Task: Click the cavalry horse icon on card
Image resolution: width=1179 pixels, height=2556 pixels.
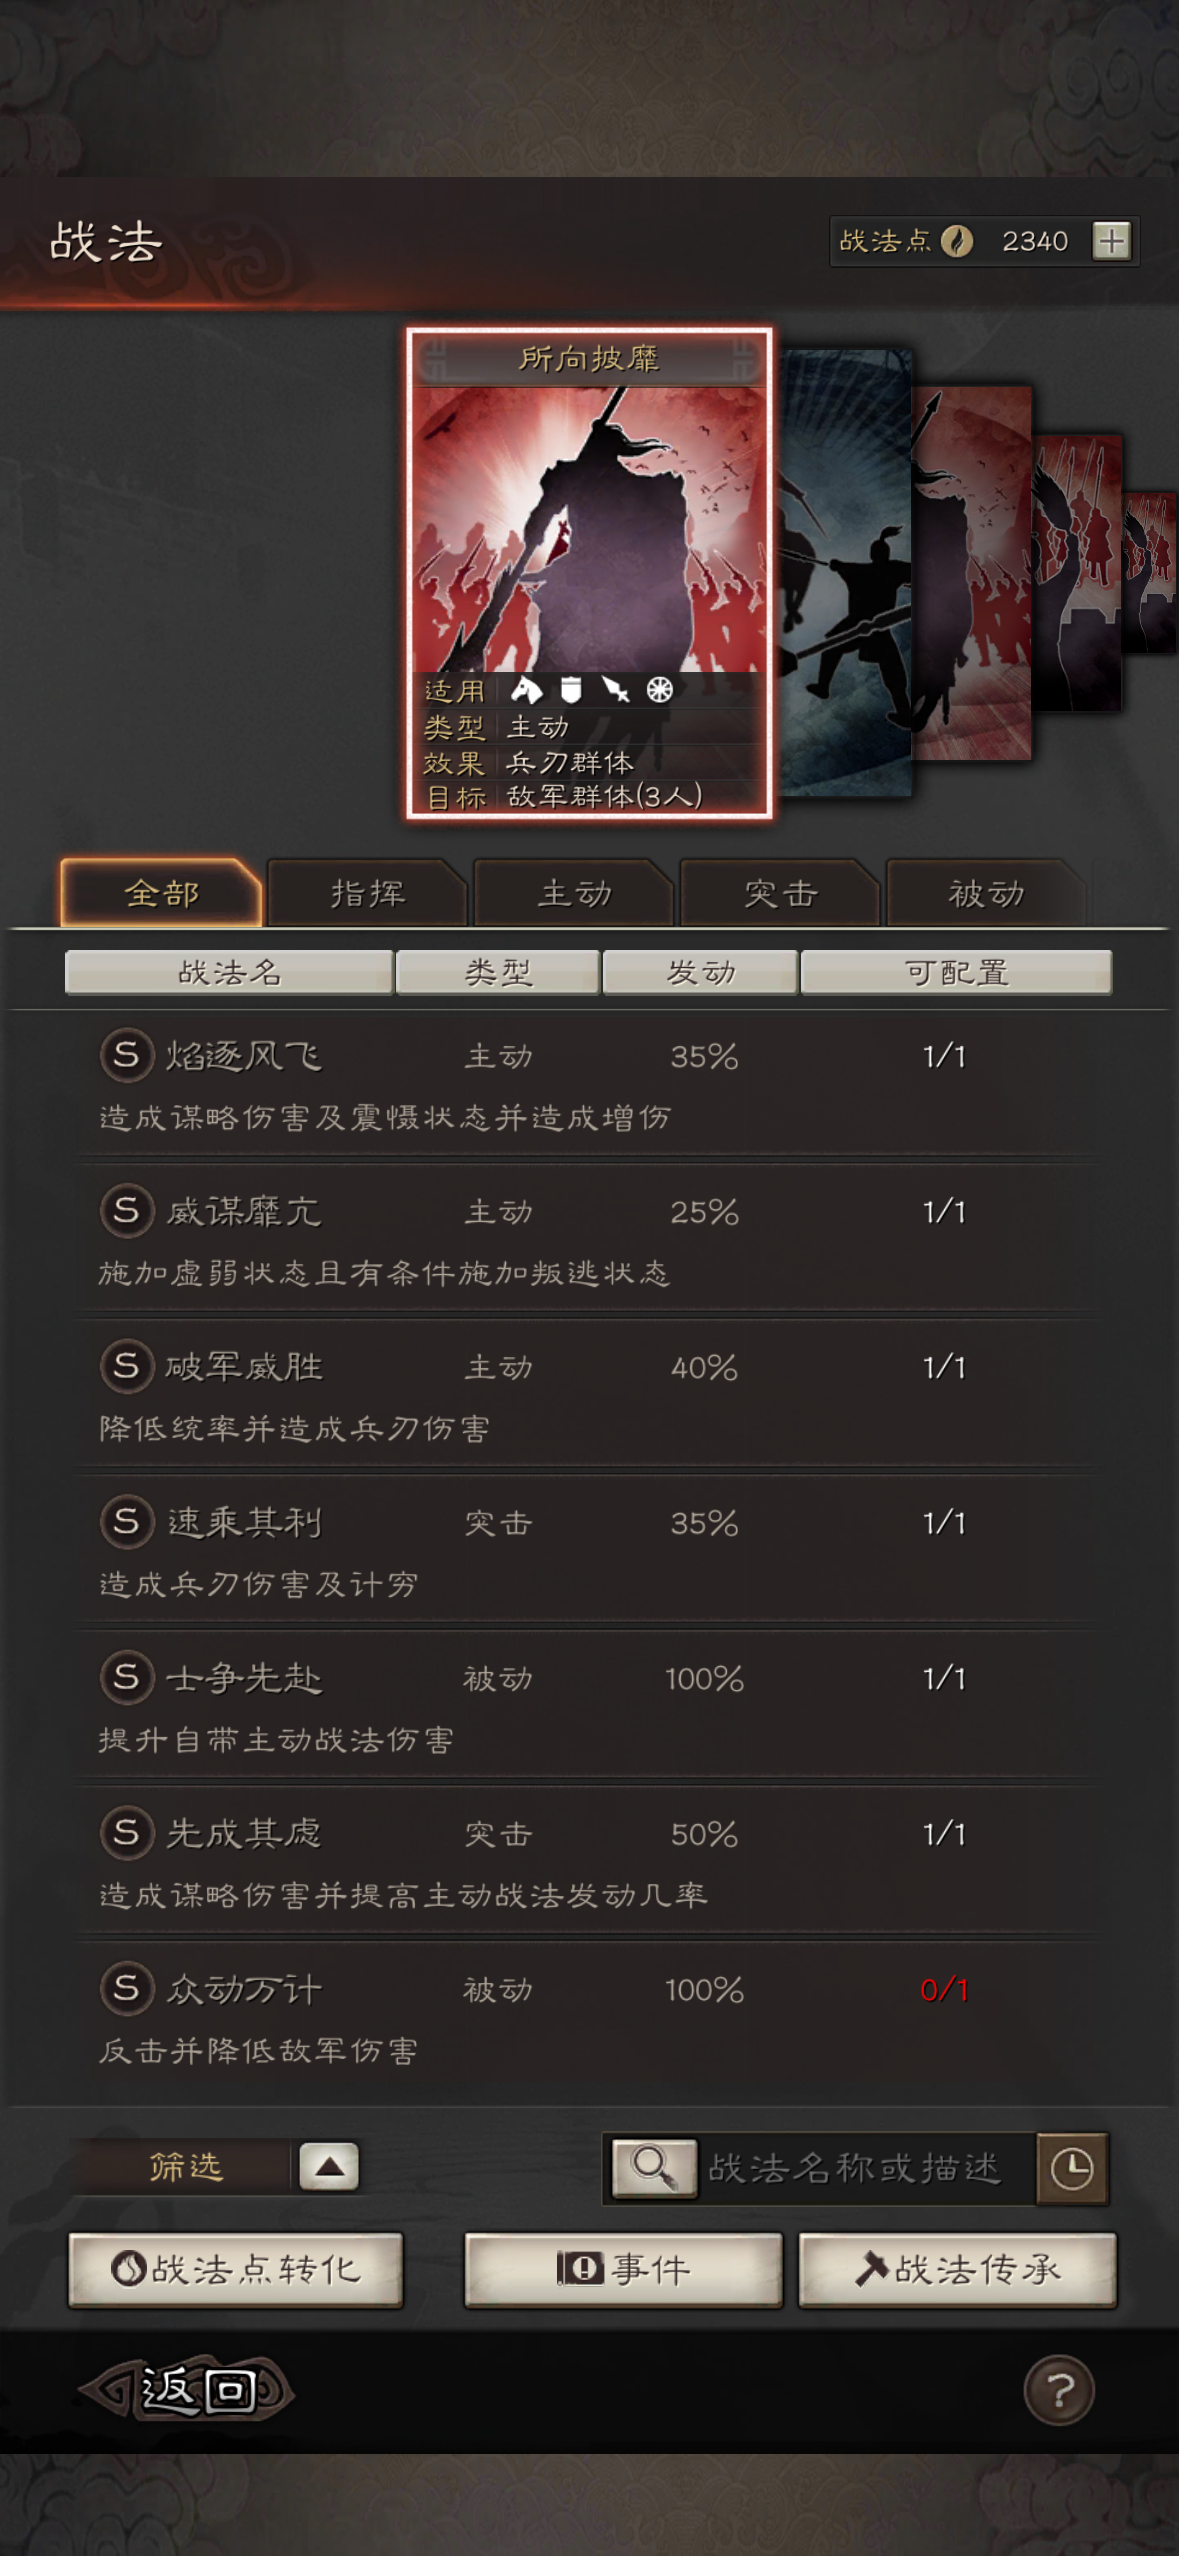Action: click(x=526, y=690)
